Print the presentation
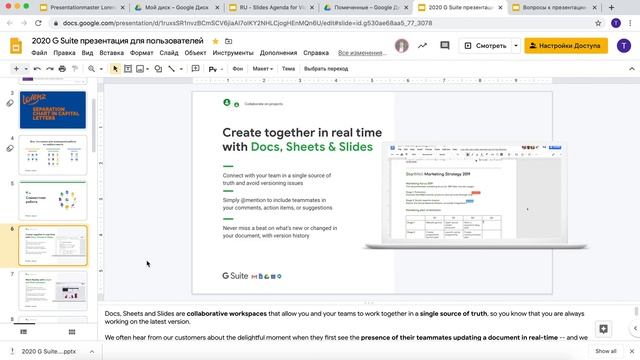This screenshot has width=640, height=360. tap(62, 69)
